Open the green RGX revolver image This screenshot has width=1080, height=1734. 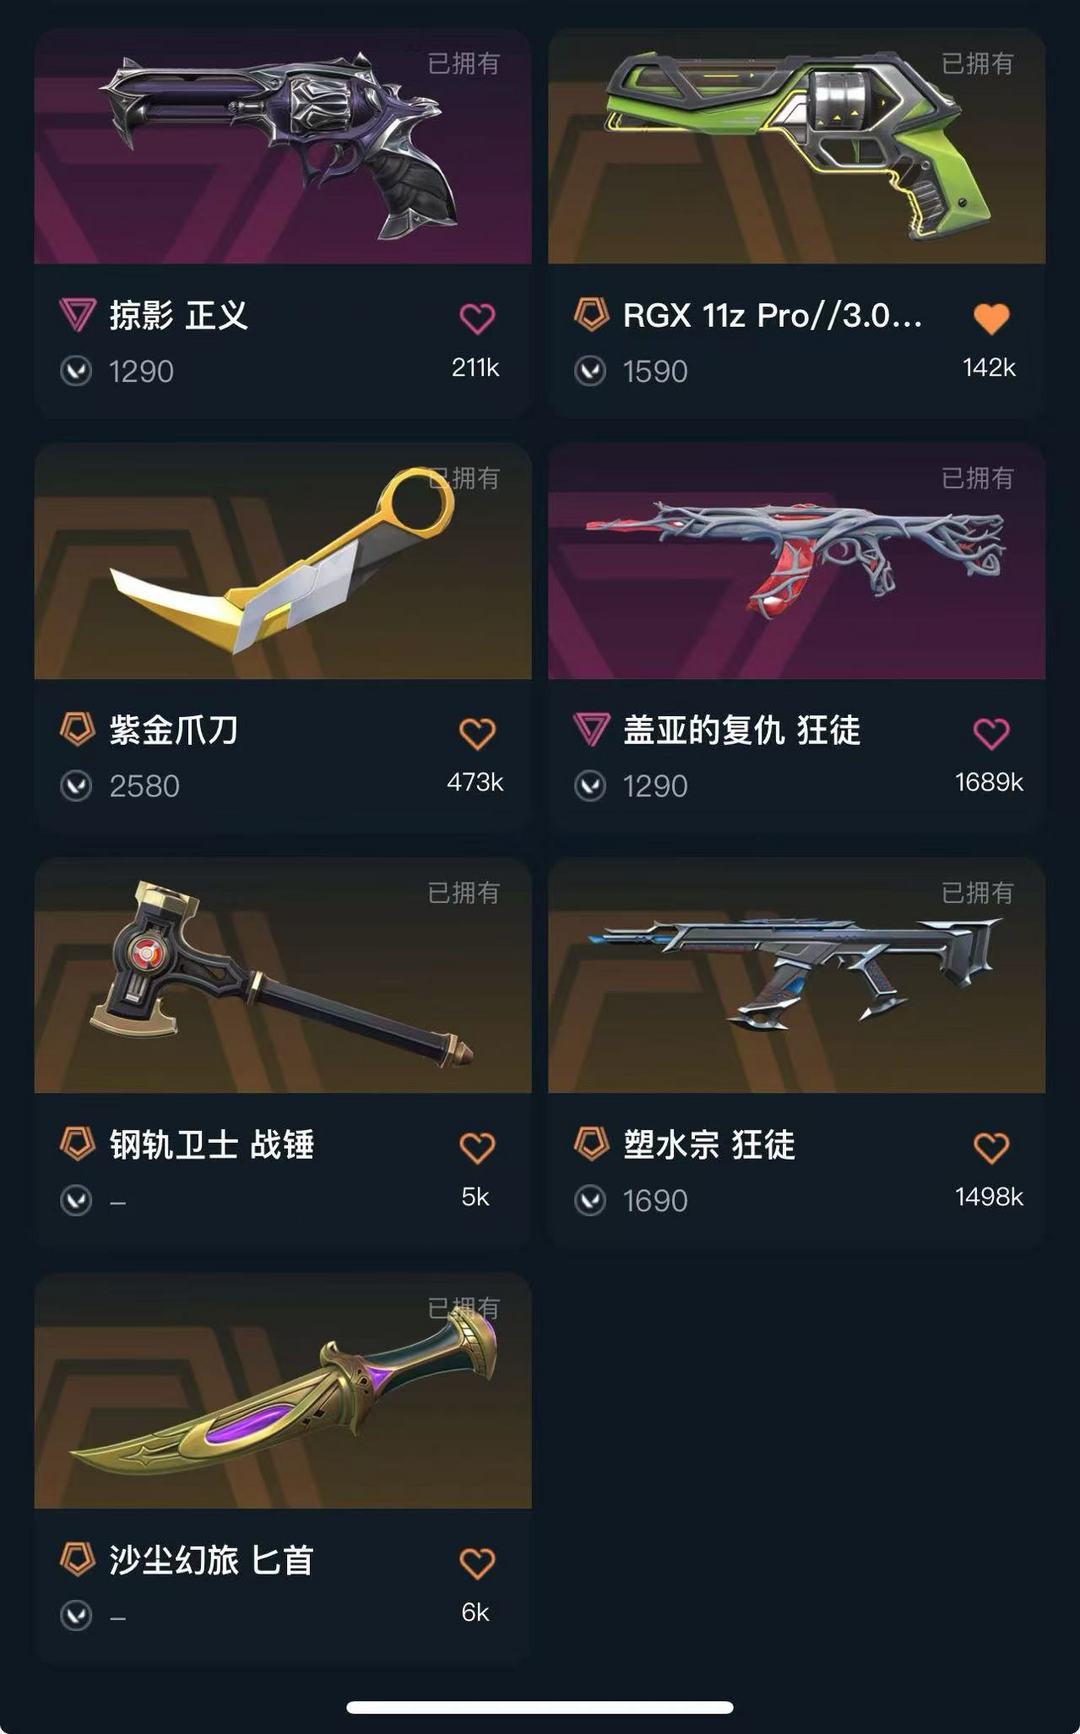point(797,147)
